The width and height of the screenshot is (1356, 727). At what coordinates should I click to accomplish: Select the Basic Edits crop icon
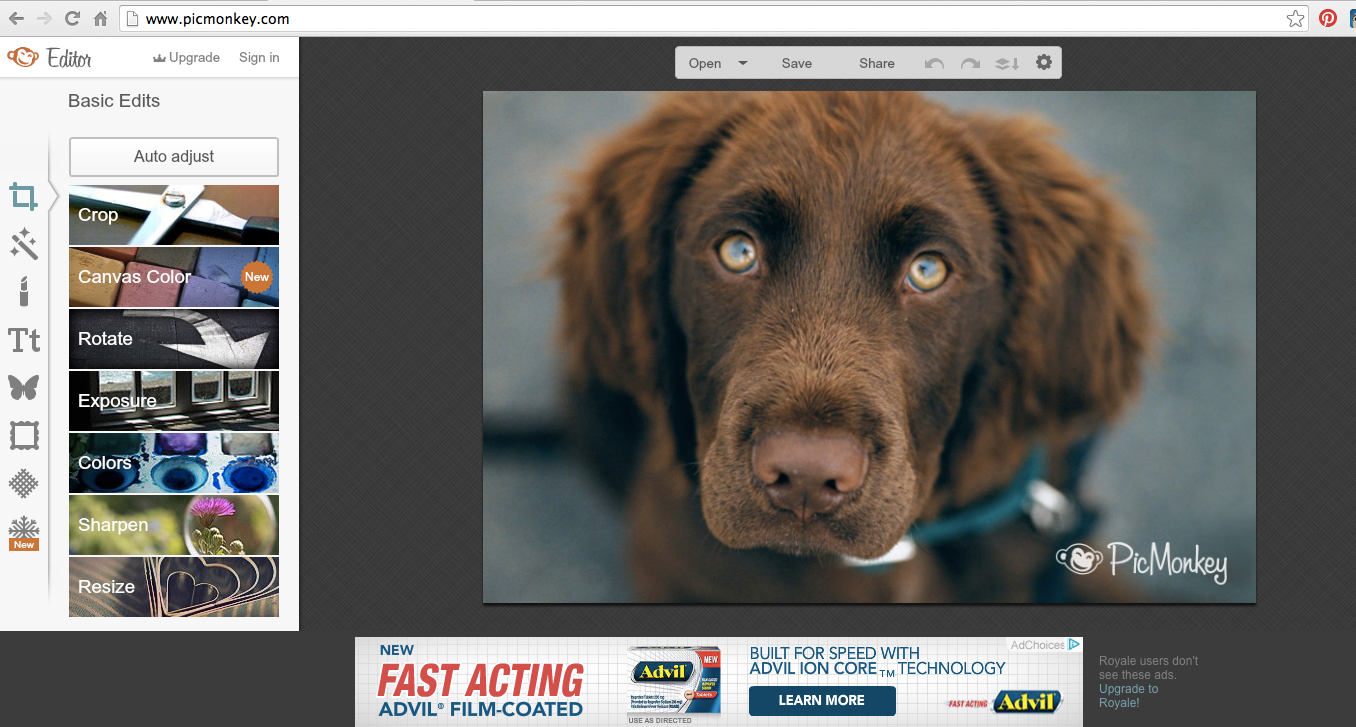24,197
